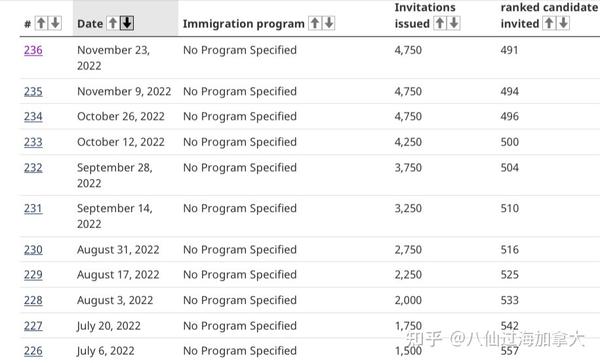Screen dimensions: 600x363
Task: Click the active Date descending sort arrow
Action: click(x=127, y=23)
